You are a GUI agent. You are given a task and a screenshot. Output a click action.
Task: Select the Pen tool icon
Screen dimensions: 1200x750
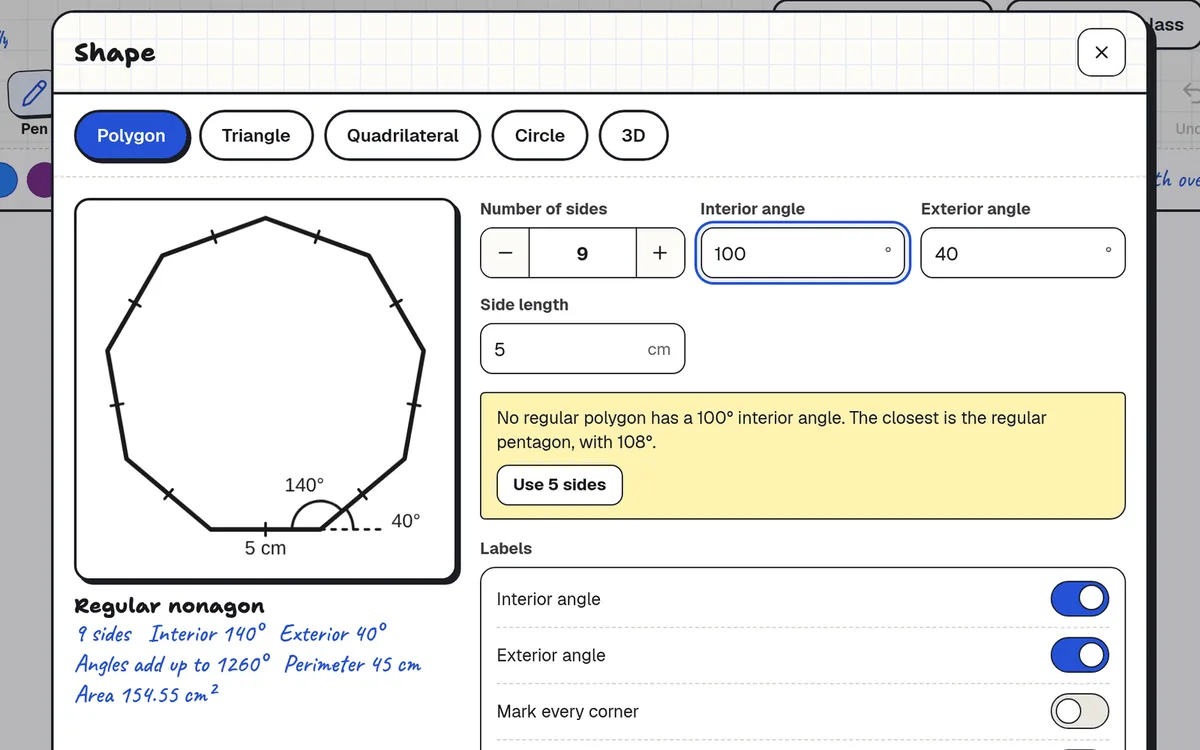[x=33, y=94]
